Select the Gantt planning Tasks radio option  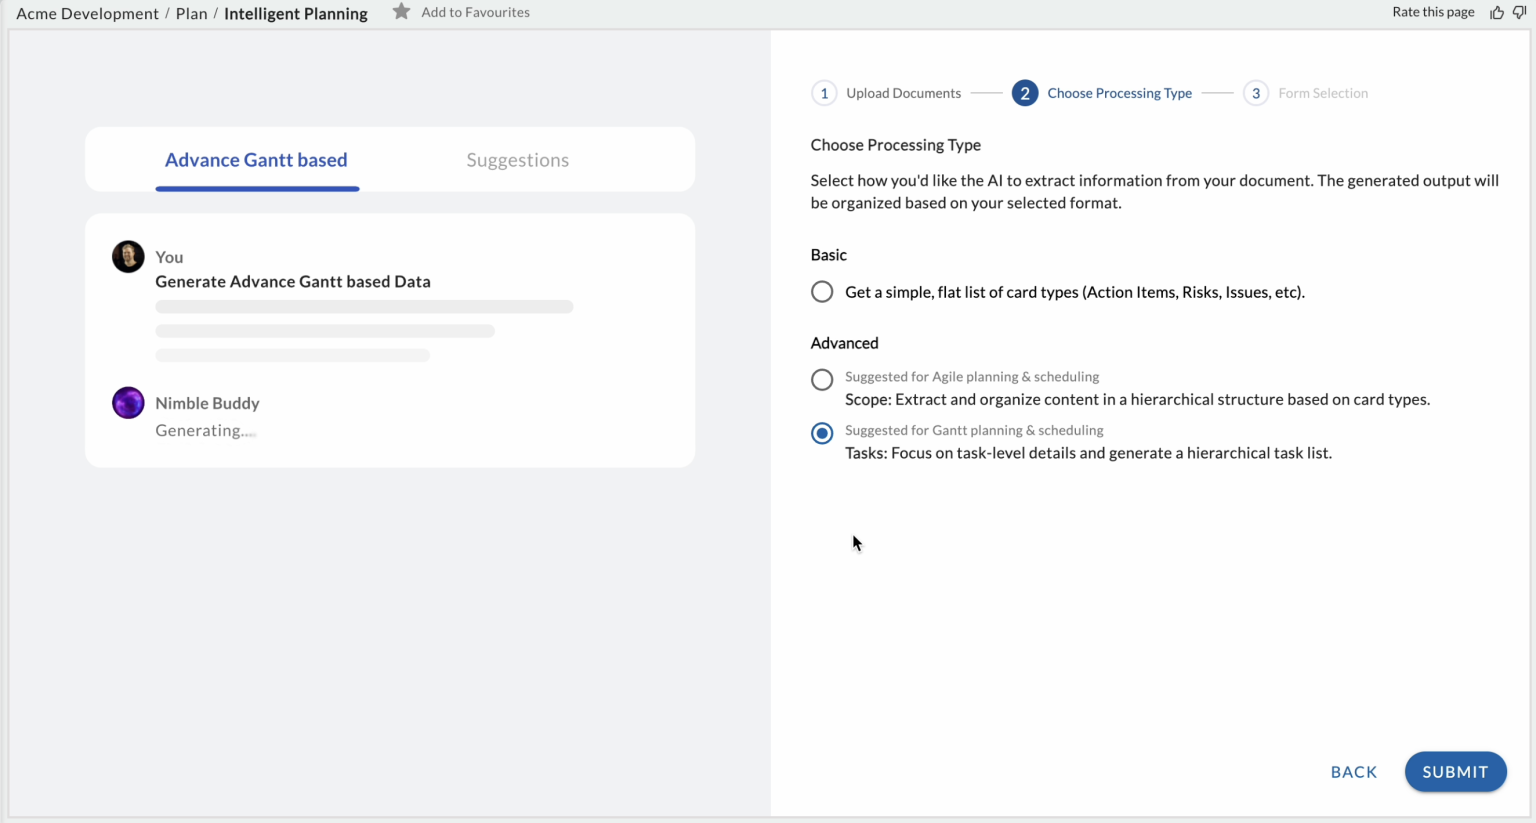(x=822, y=433)
